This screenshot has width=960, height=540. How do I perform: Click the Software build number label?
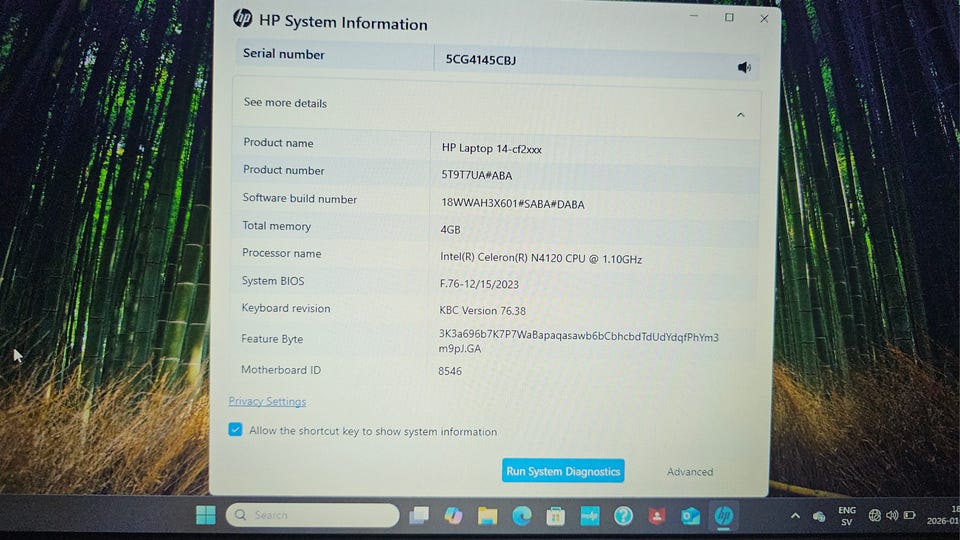(x=299, y=198)
